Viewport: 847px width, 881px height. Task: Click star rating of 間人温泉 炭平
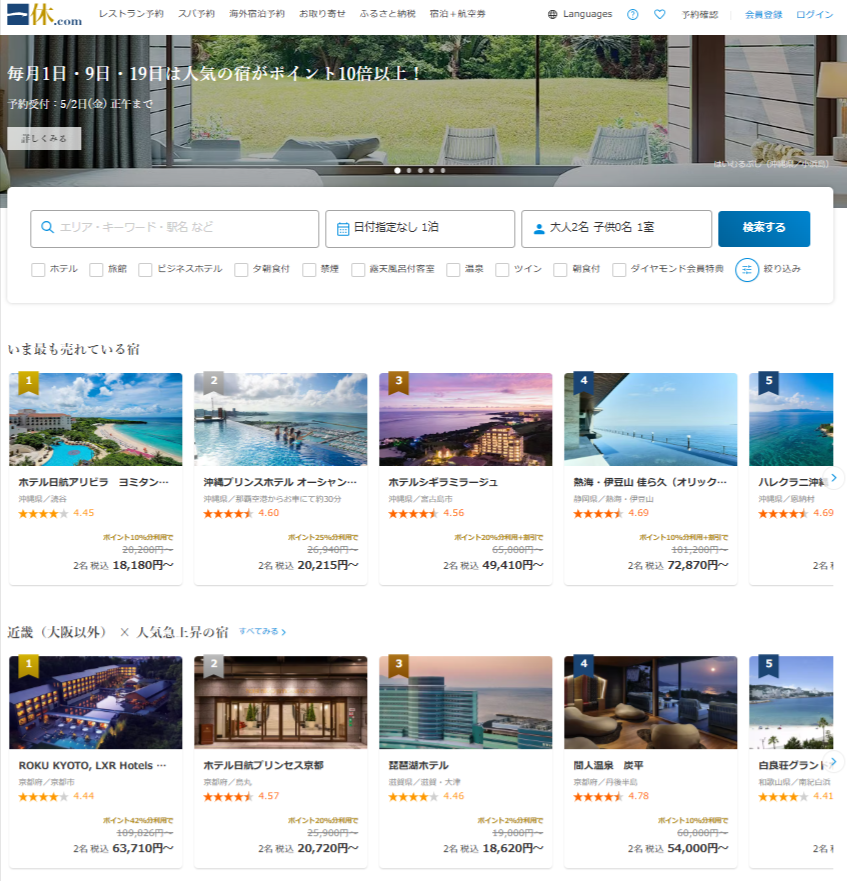coord(598,796)
